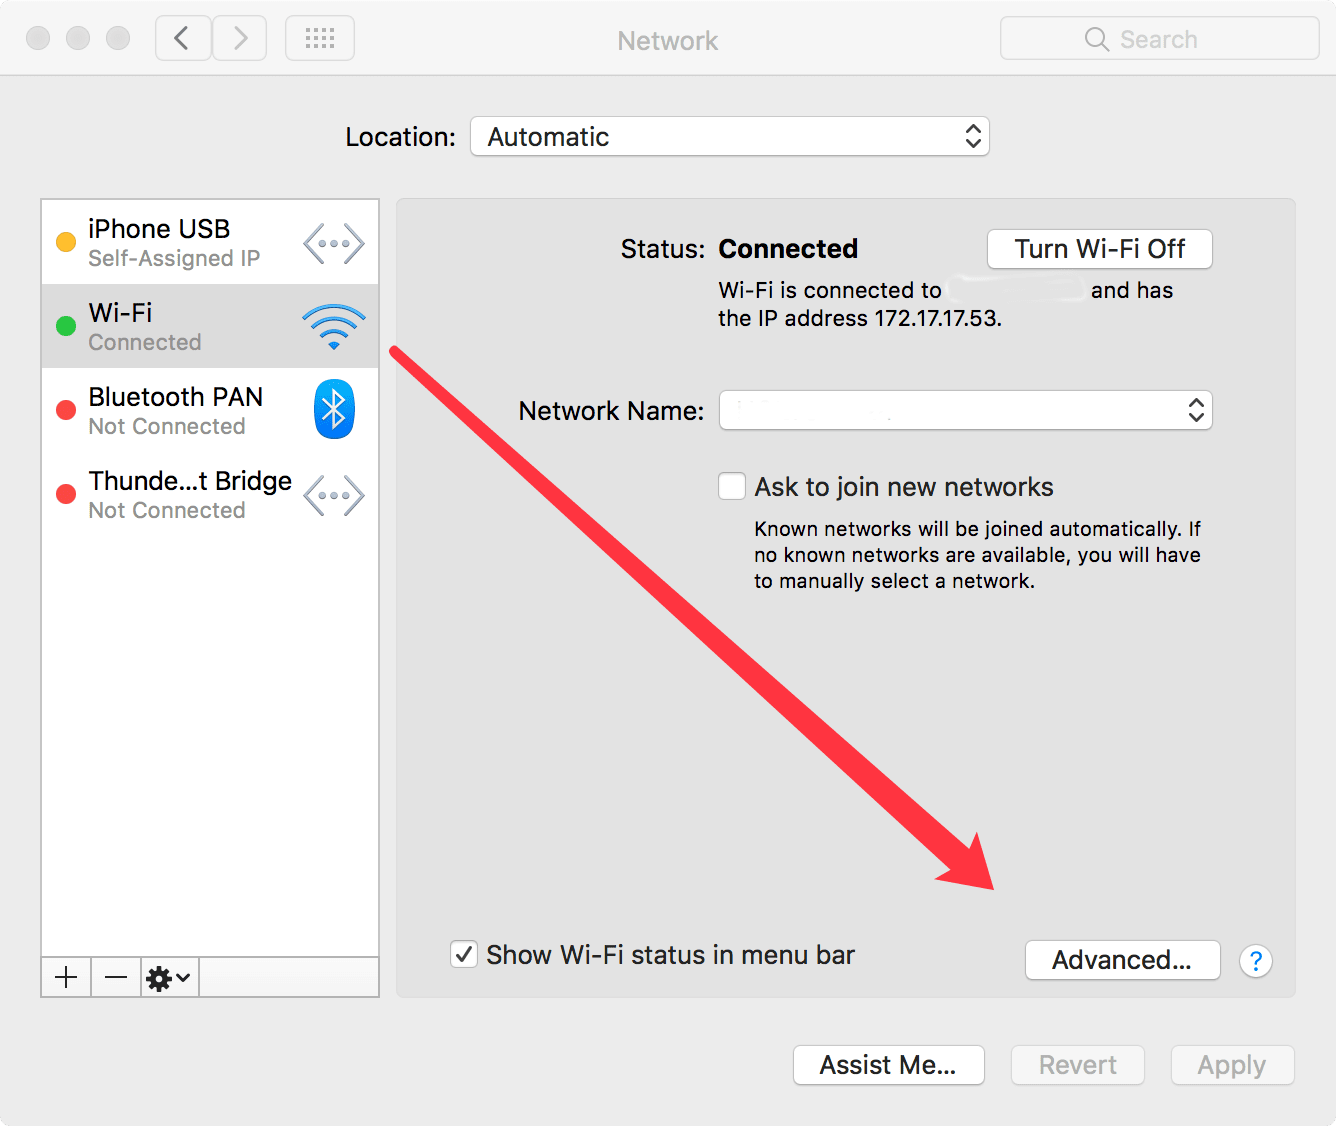1336x1126 pixels.
Task: Enable Ask to join new networks
Action: tap(732, 486)
